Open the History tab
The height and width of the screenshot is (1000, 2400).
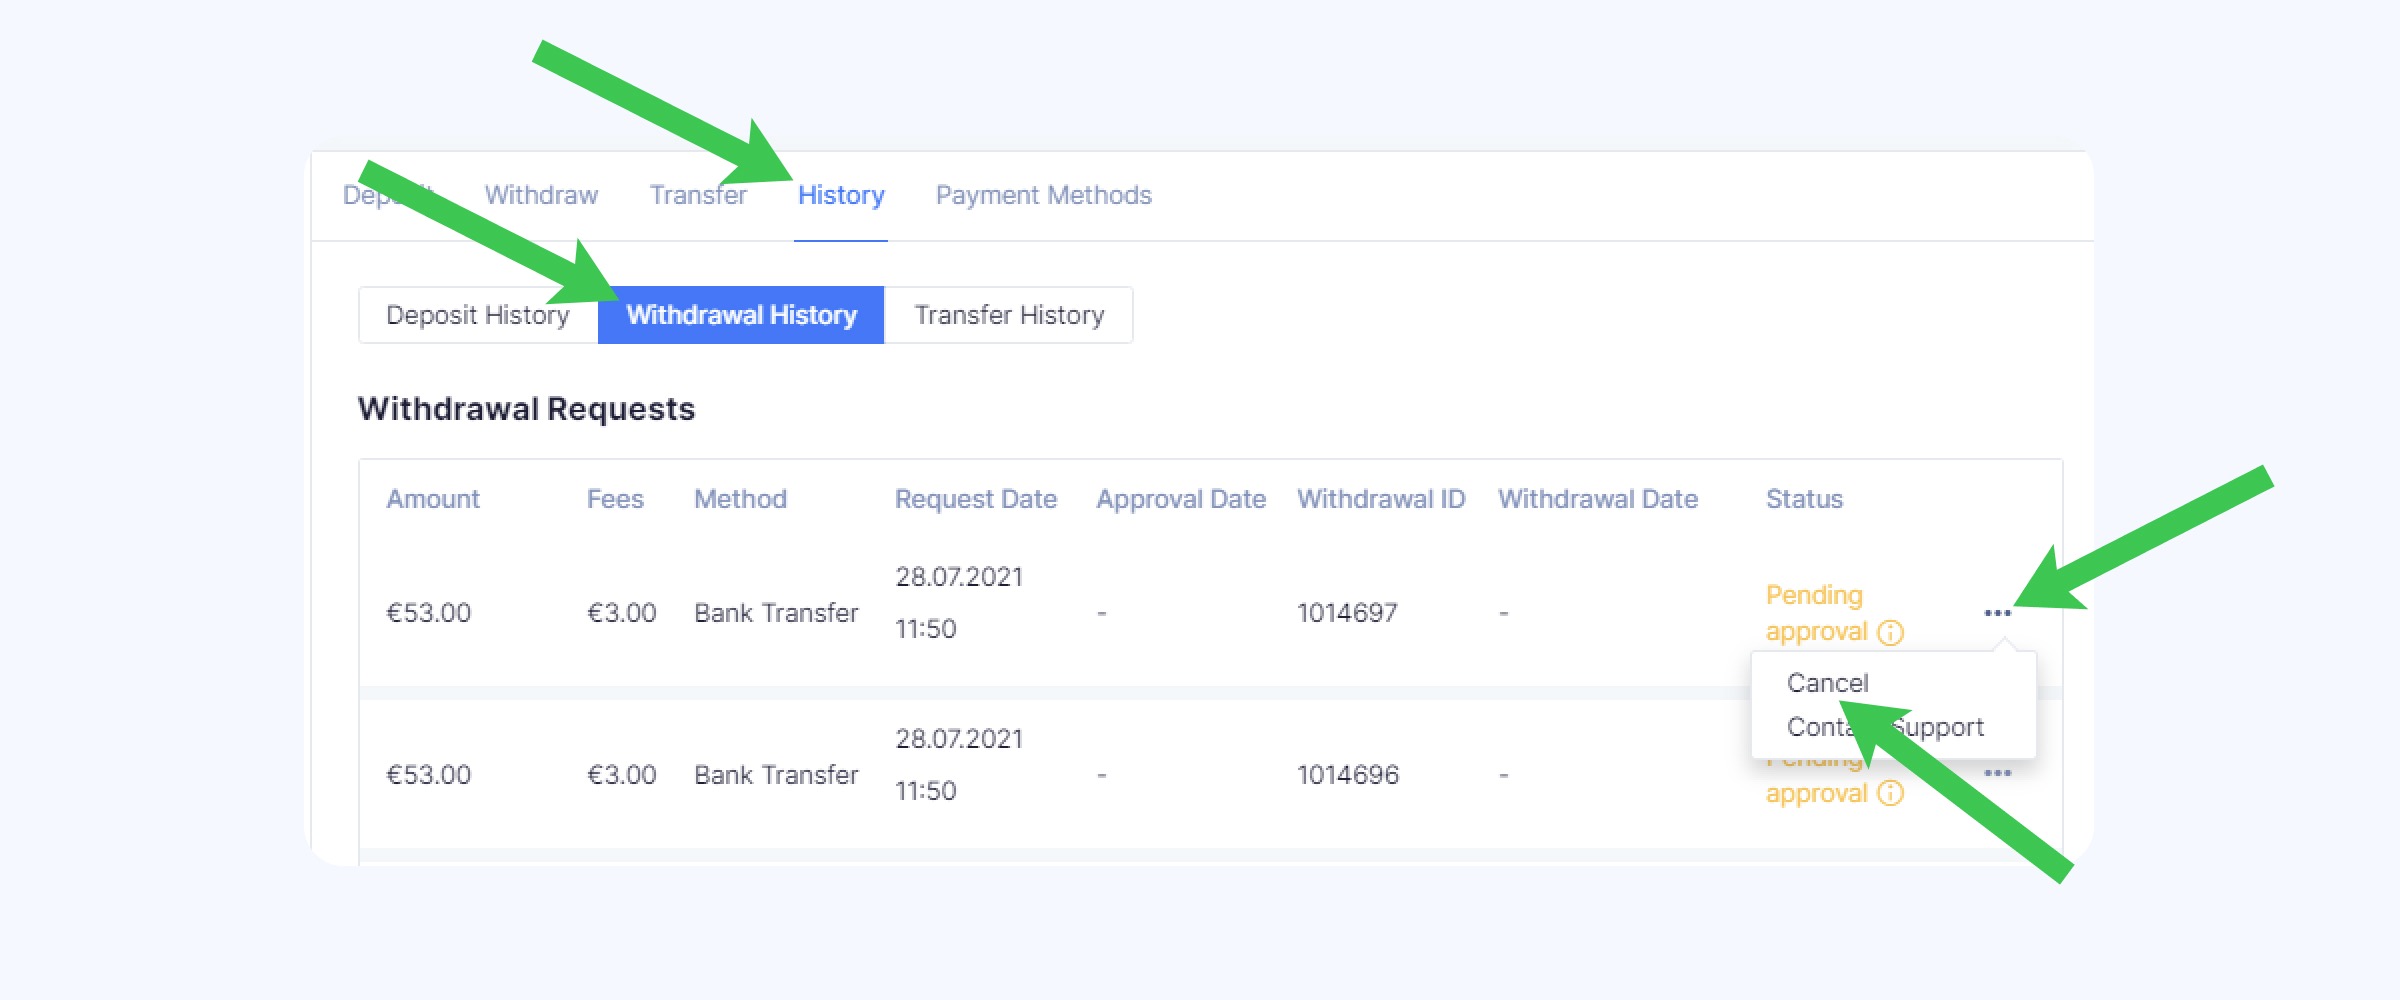pyautogui.click(x=841, y=195)
